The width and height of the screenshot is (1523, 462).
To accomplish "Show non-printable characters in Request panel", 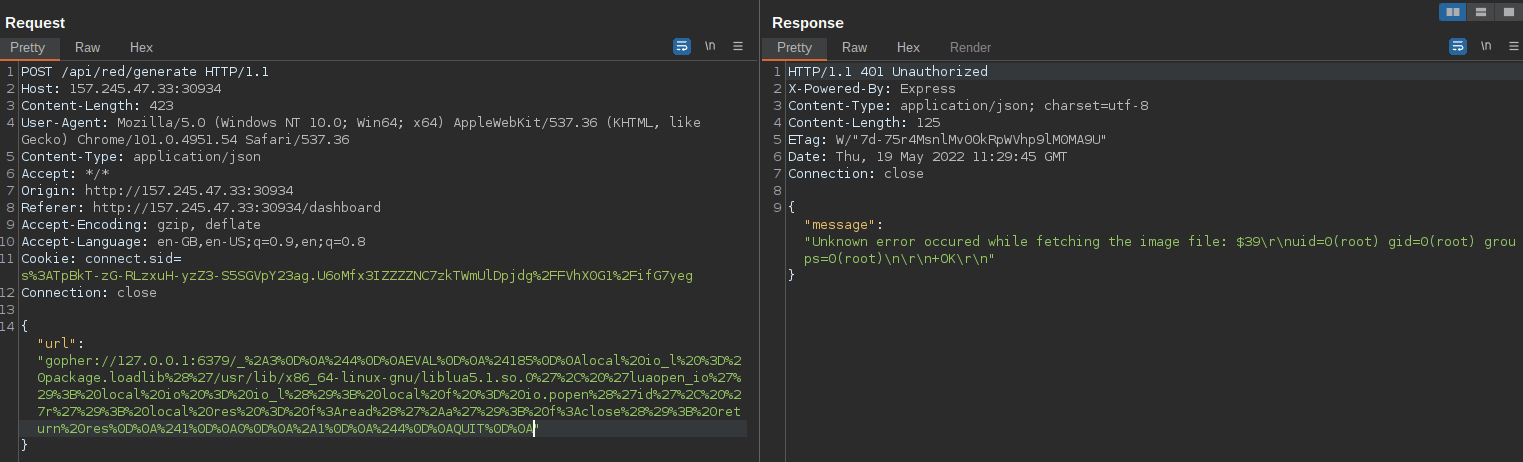I will 710,46.
